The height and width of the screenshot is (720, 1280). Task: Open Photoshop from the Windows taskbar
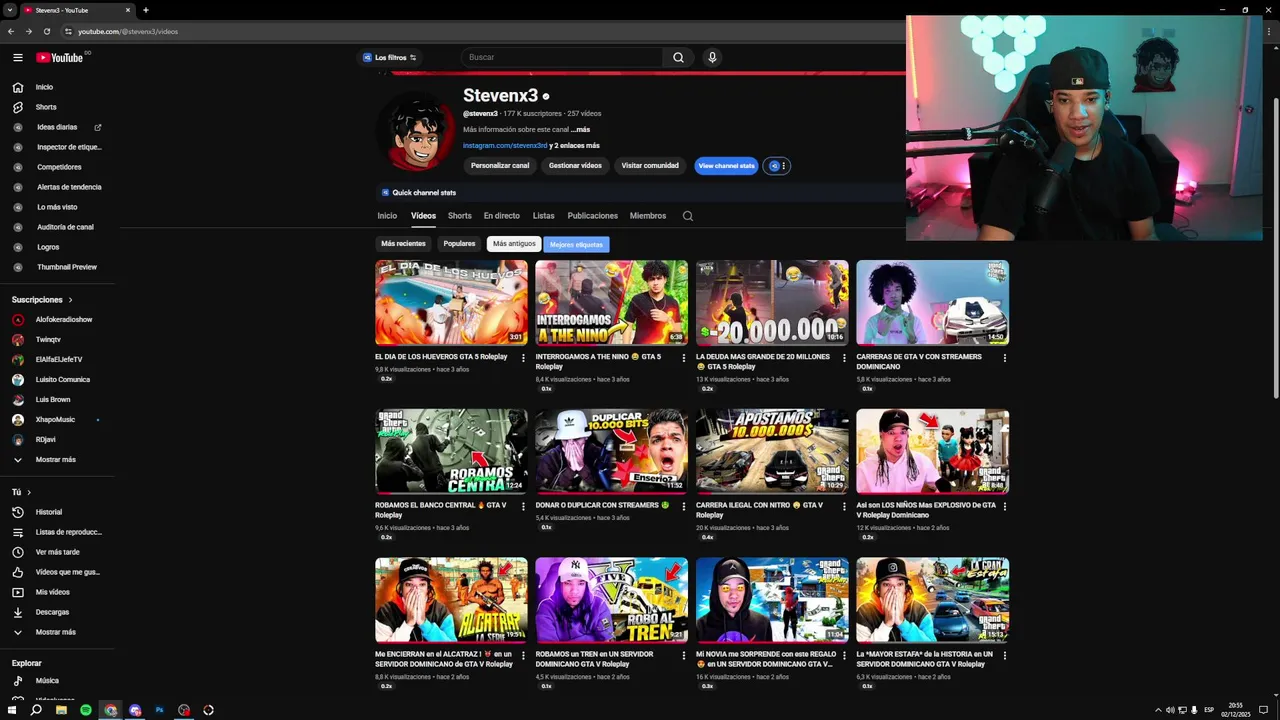pyautogui.click(x=159, y=710)
